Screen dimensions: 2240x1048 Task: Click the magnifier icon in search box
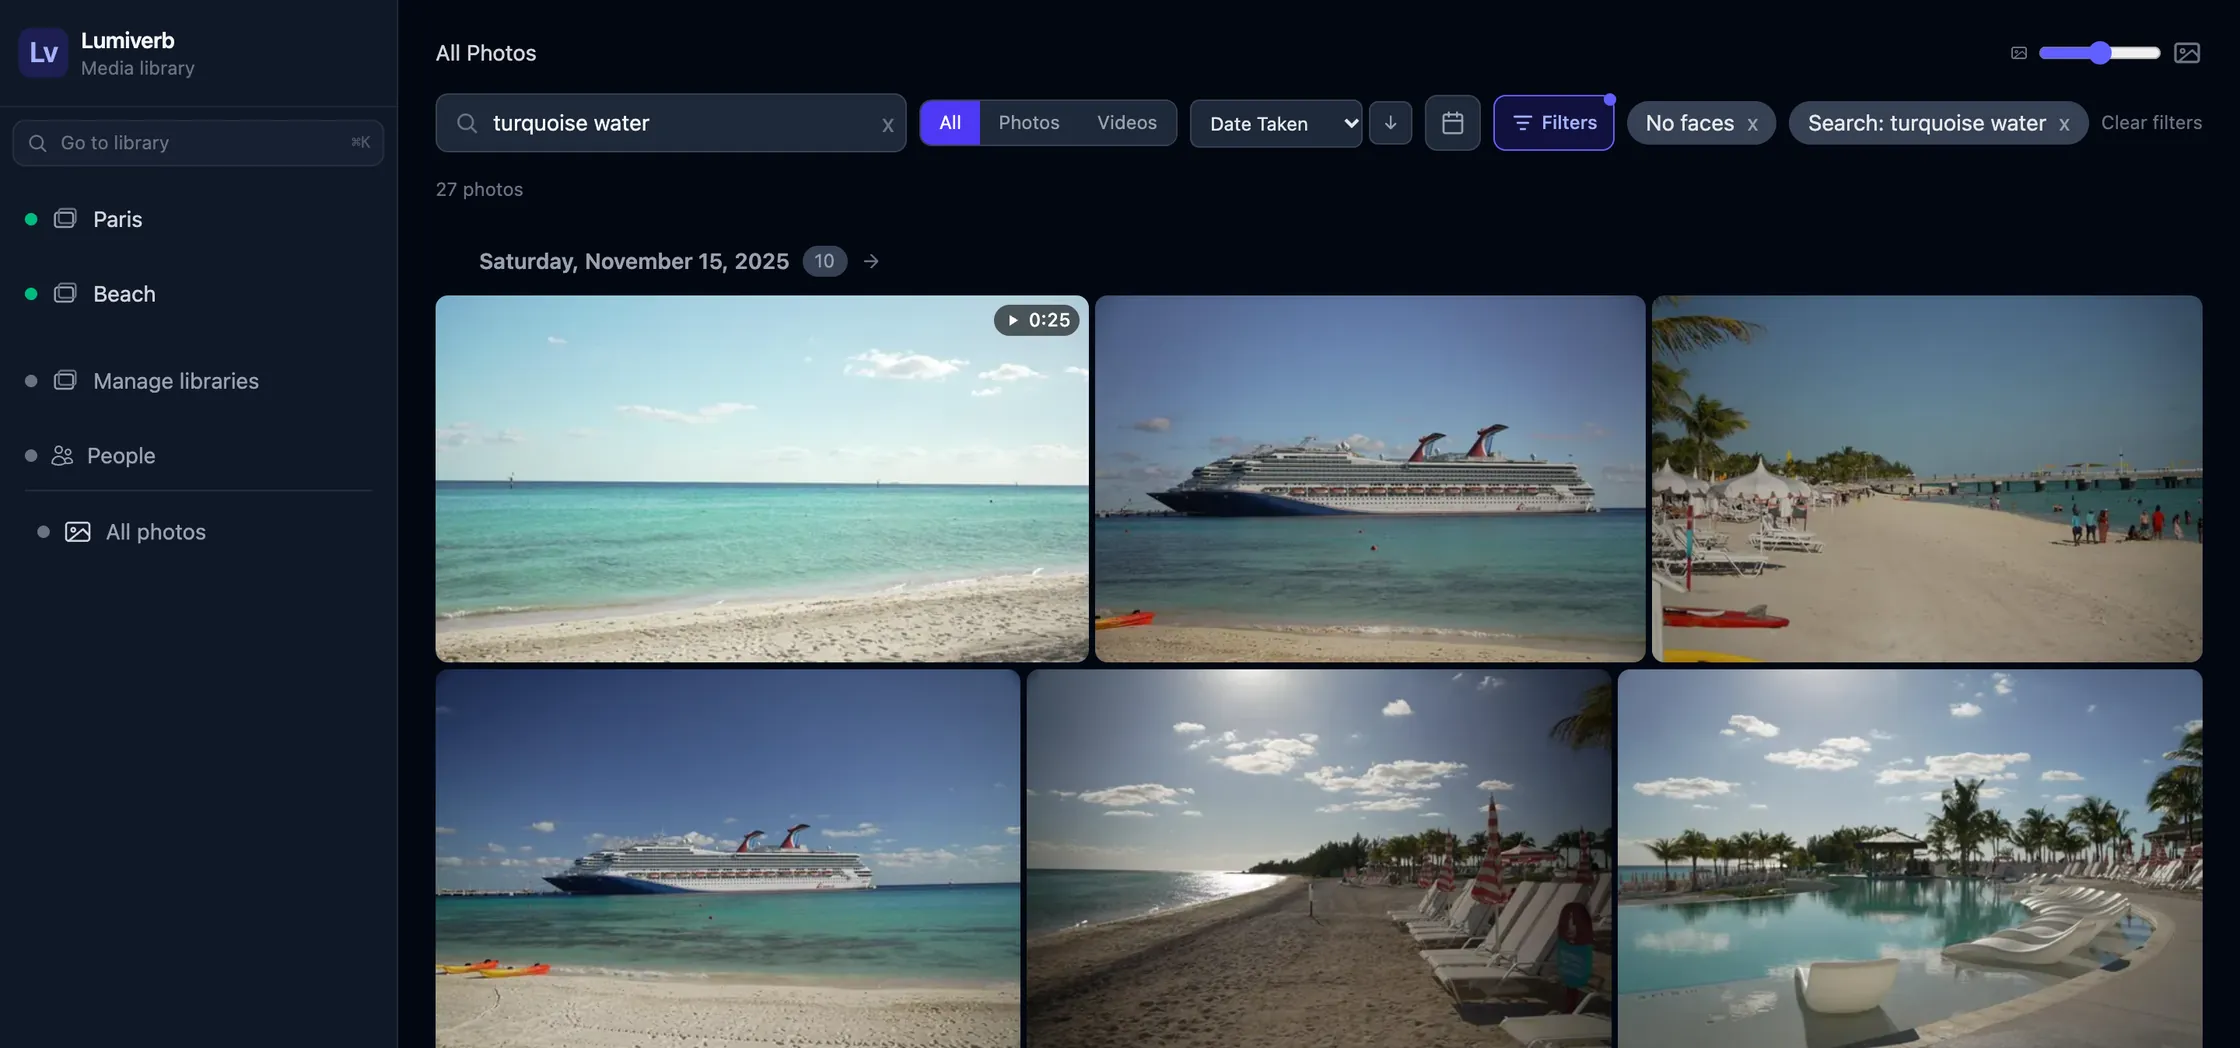(x=466, y=123)
